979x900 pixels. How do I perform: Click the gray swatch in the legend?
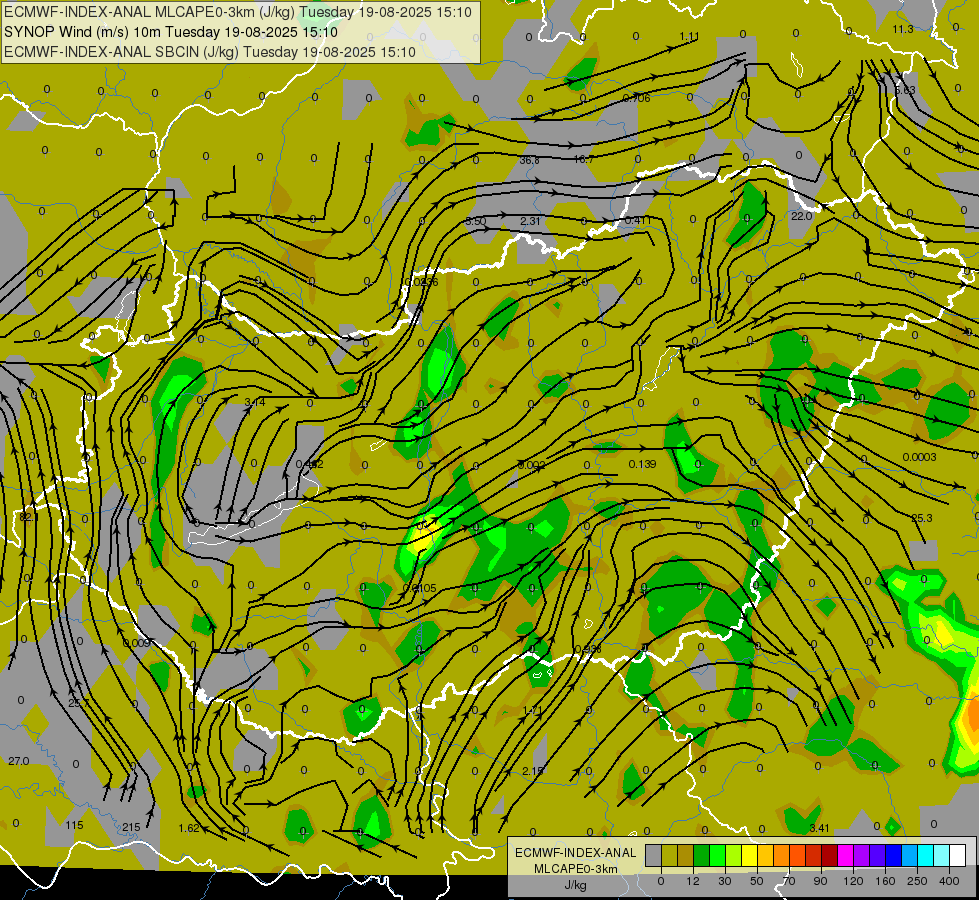point(654,856)
